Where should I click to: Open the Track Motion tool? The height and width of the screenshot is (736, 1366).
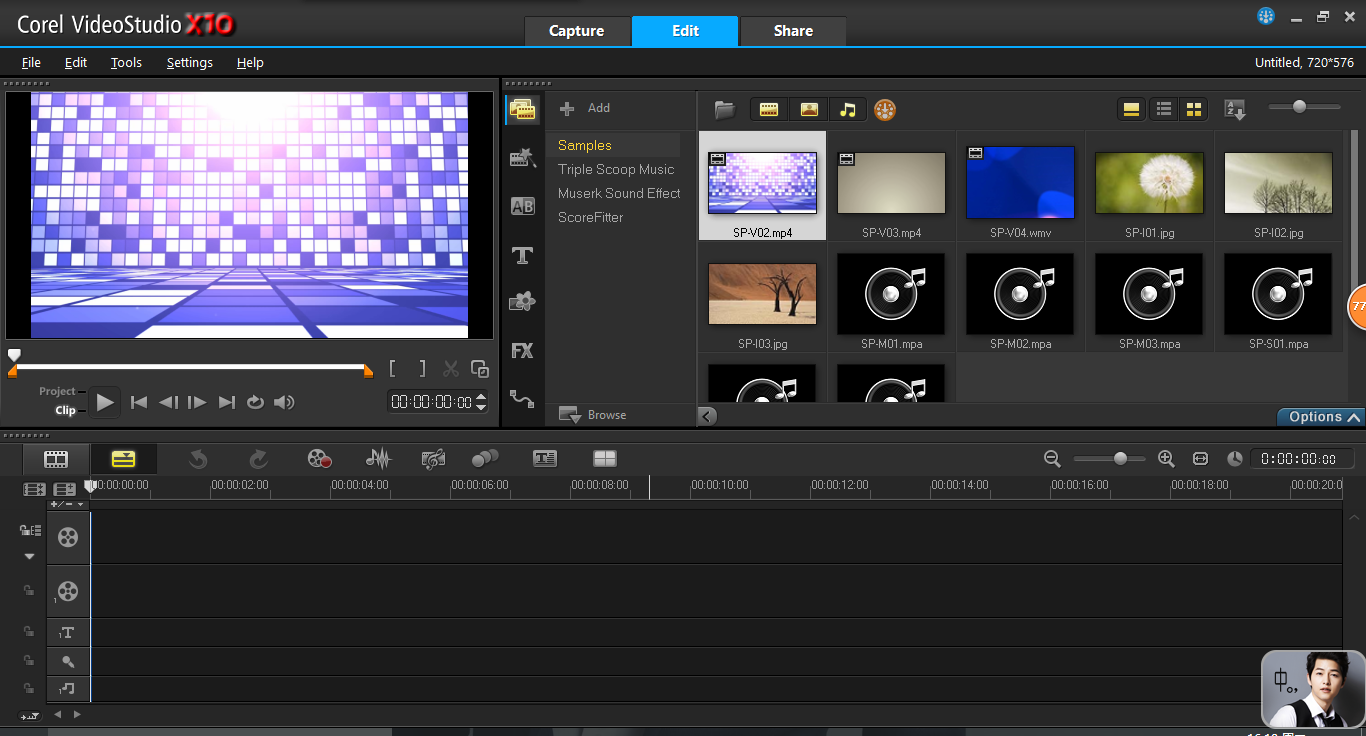[x=485, y=458]
